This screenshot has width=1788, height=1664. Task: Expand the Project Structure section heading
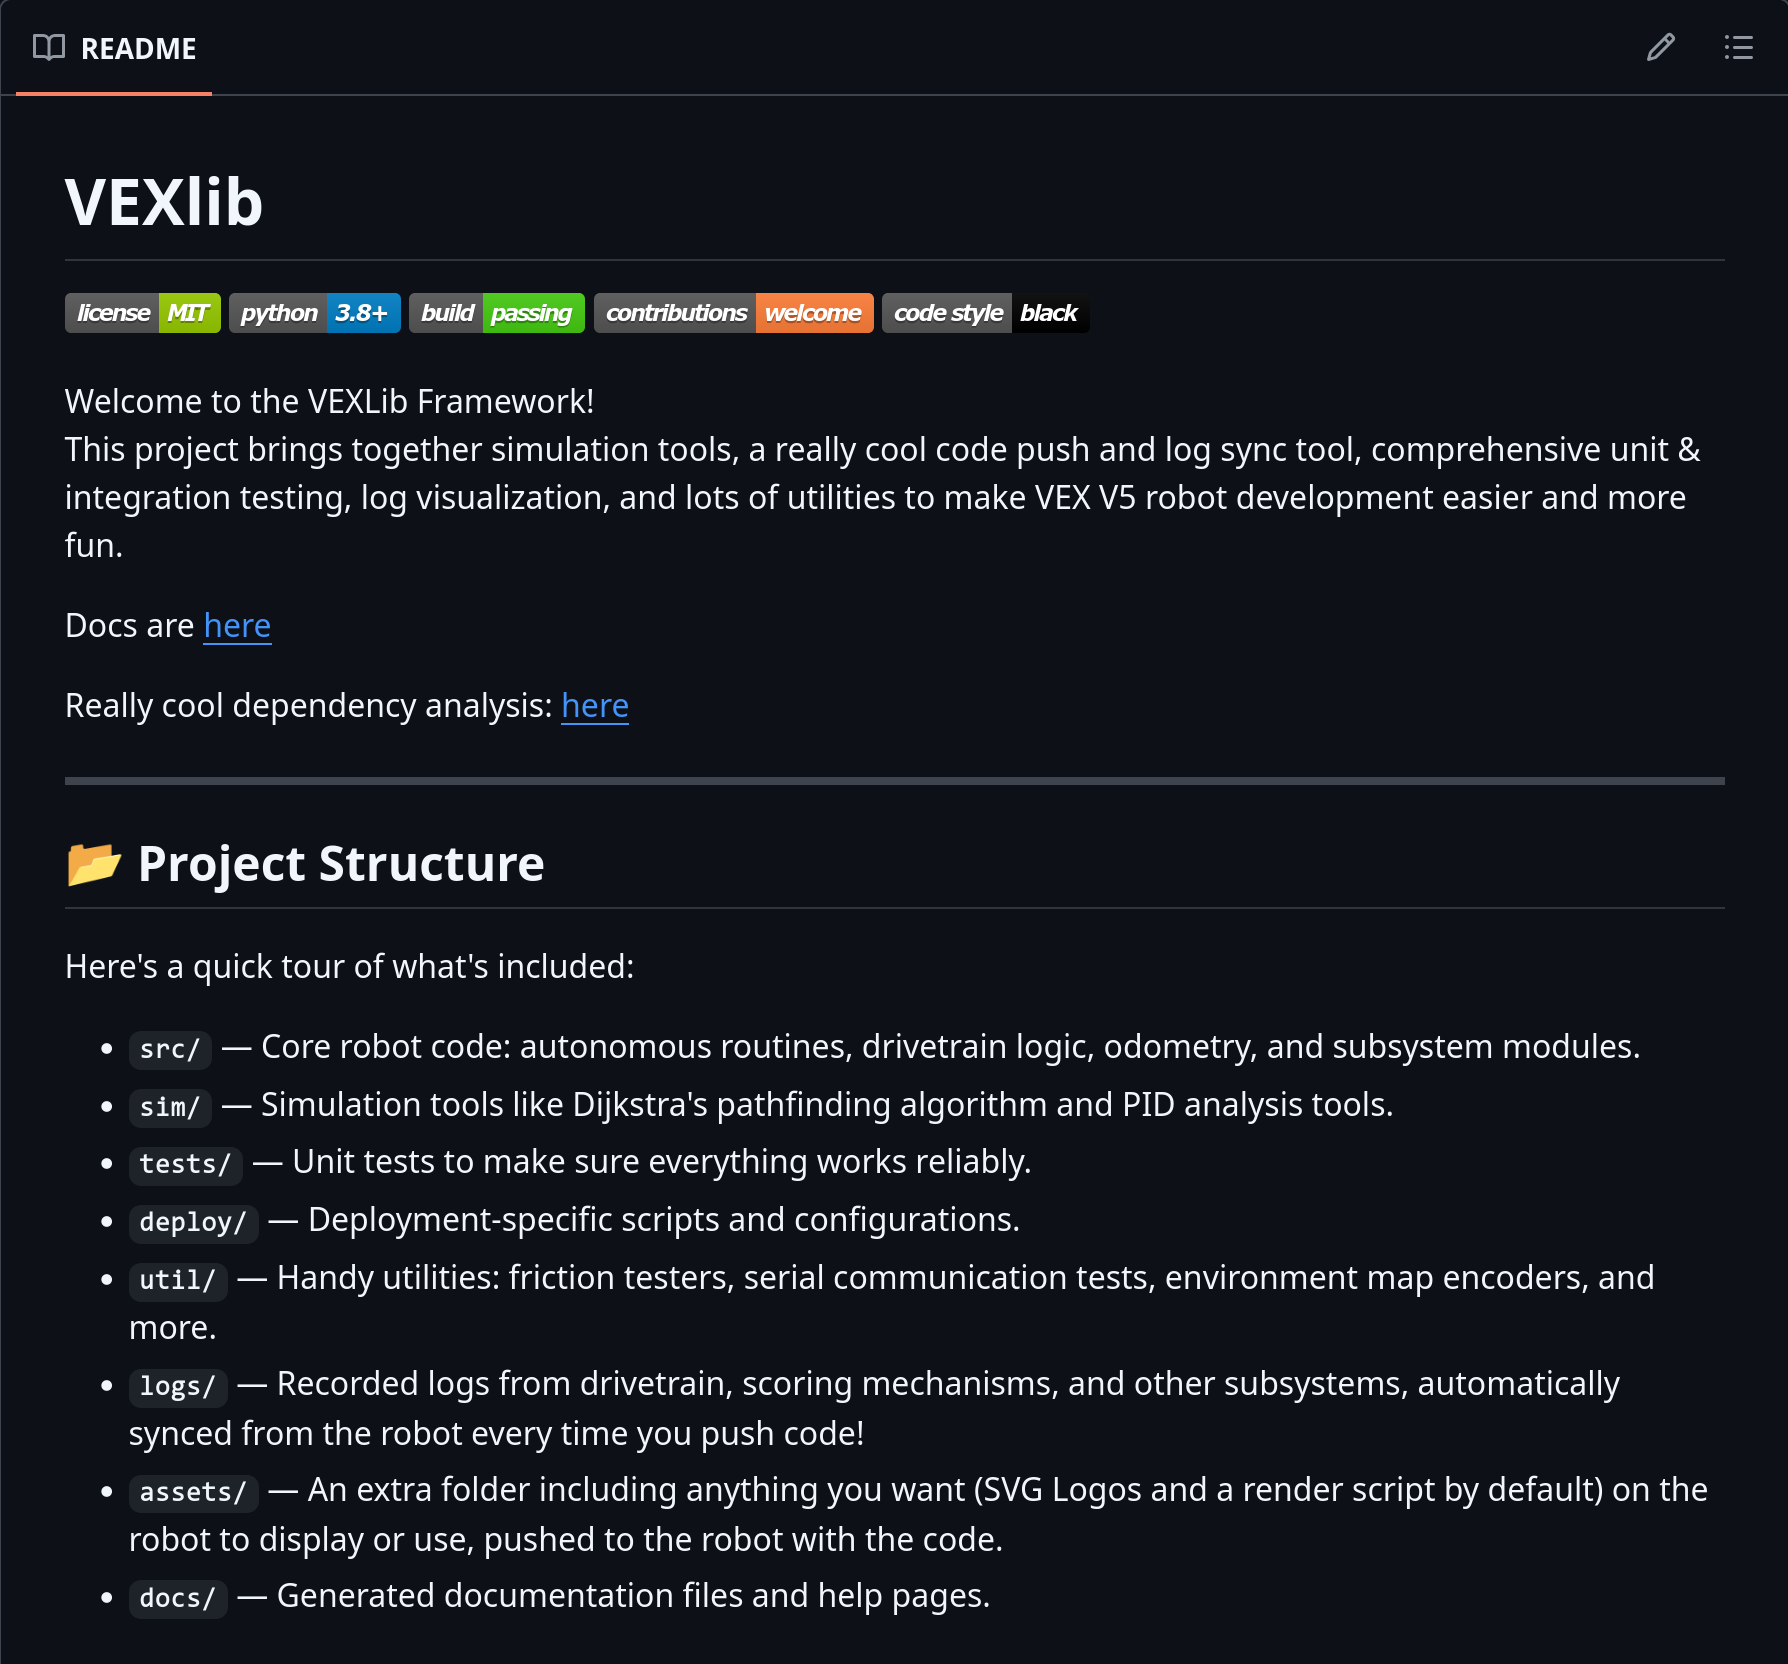[x=341, y=863]
